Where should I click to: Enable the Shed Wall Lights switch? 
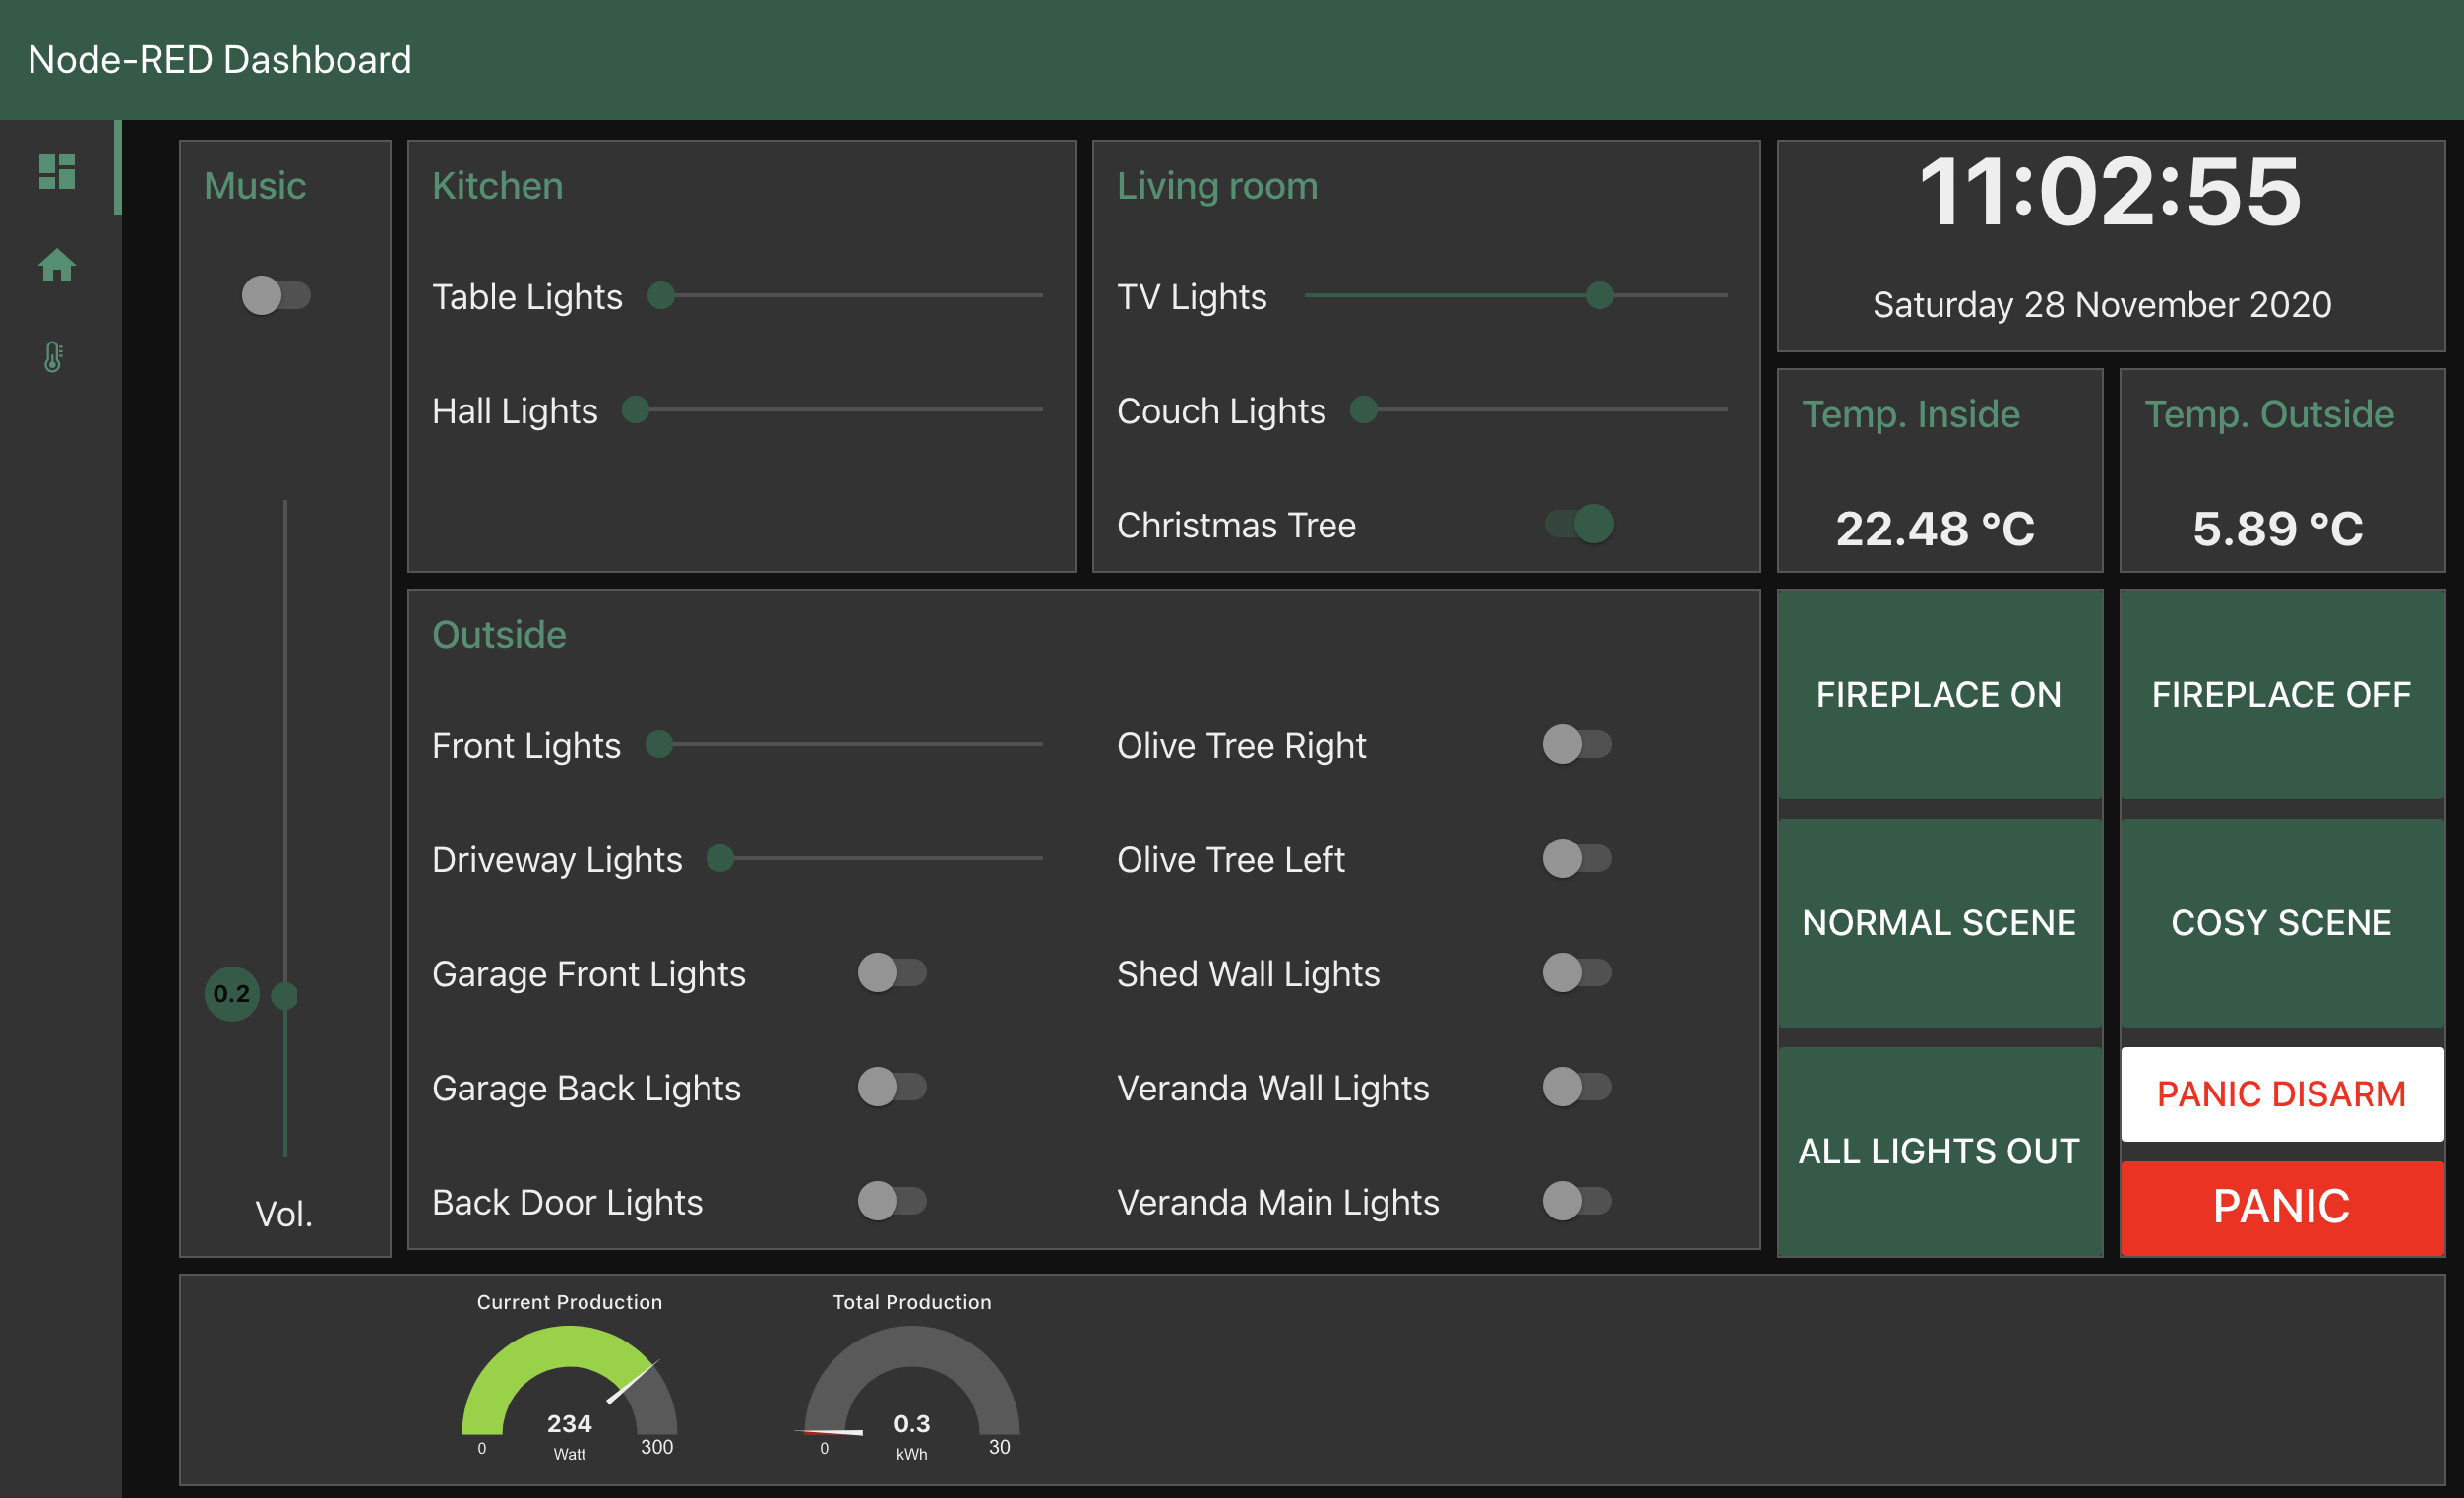pyautogui.click(x=1576, y=972)
